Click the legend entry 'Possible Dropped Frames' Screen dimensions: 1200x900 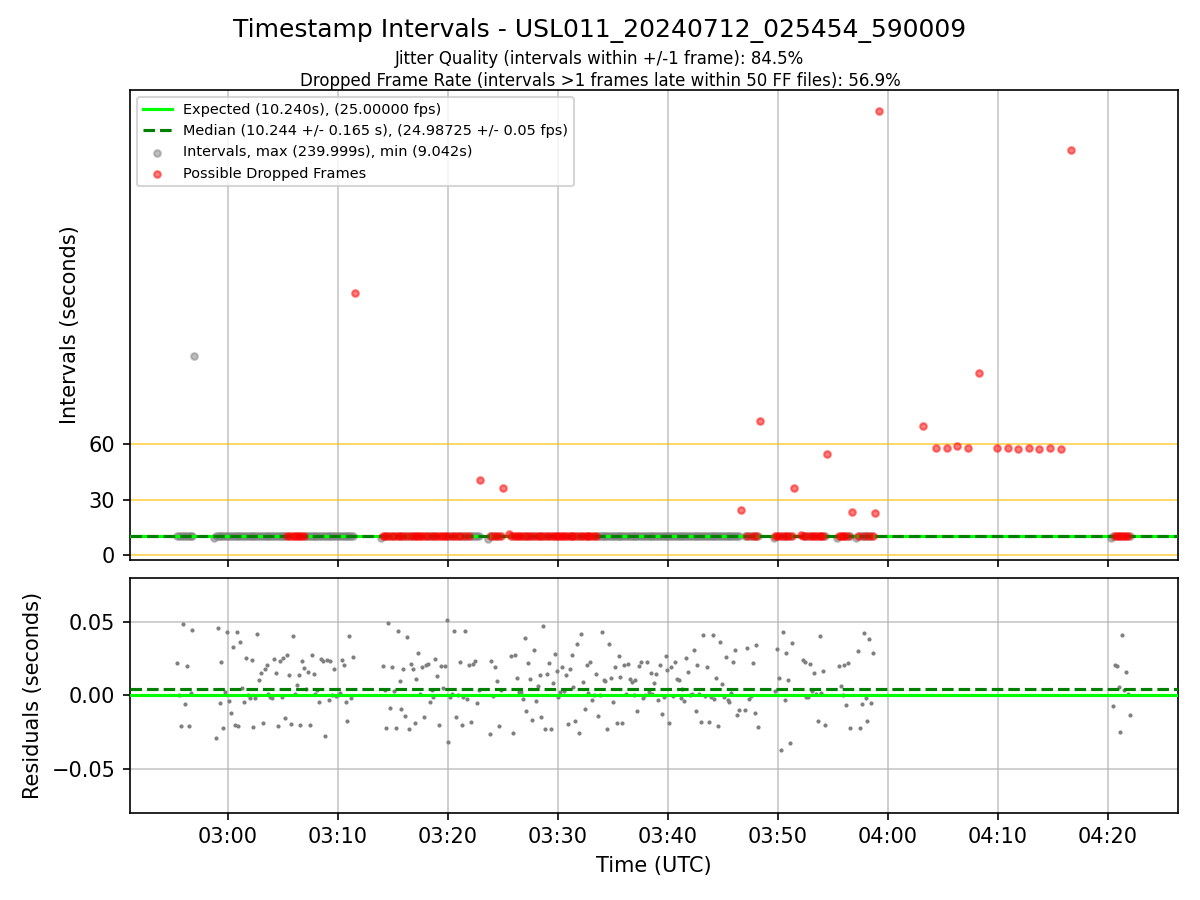tap(274, 173)
